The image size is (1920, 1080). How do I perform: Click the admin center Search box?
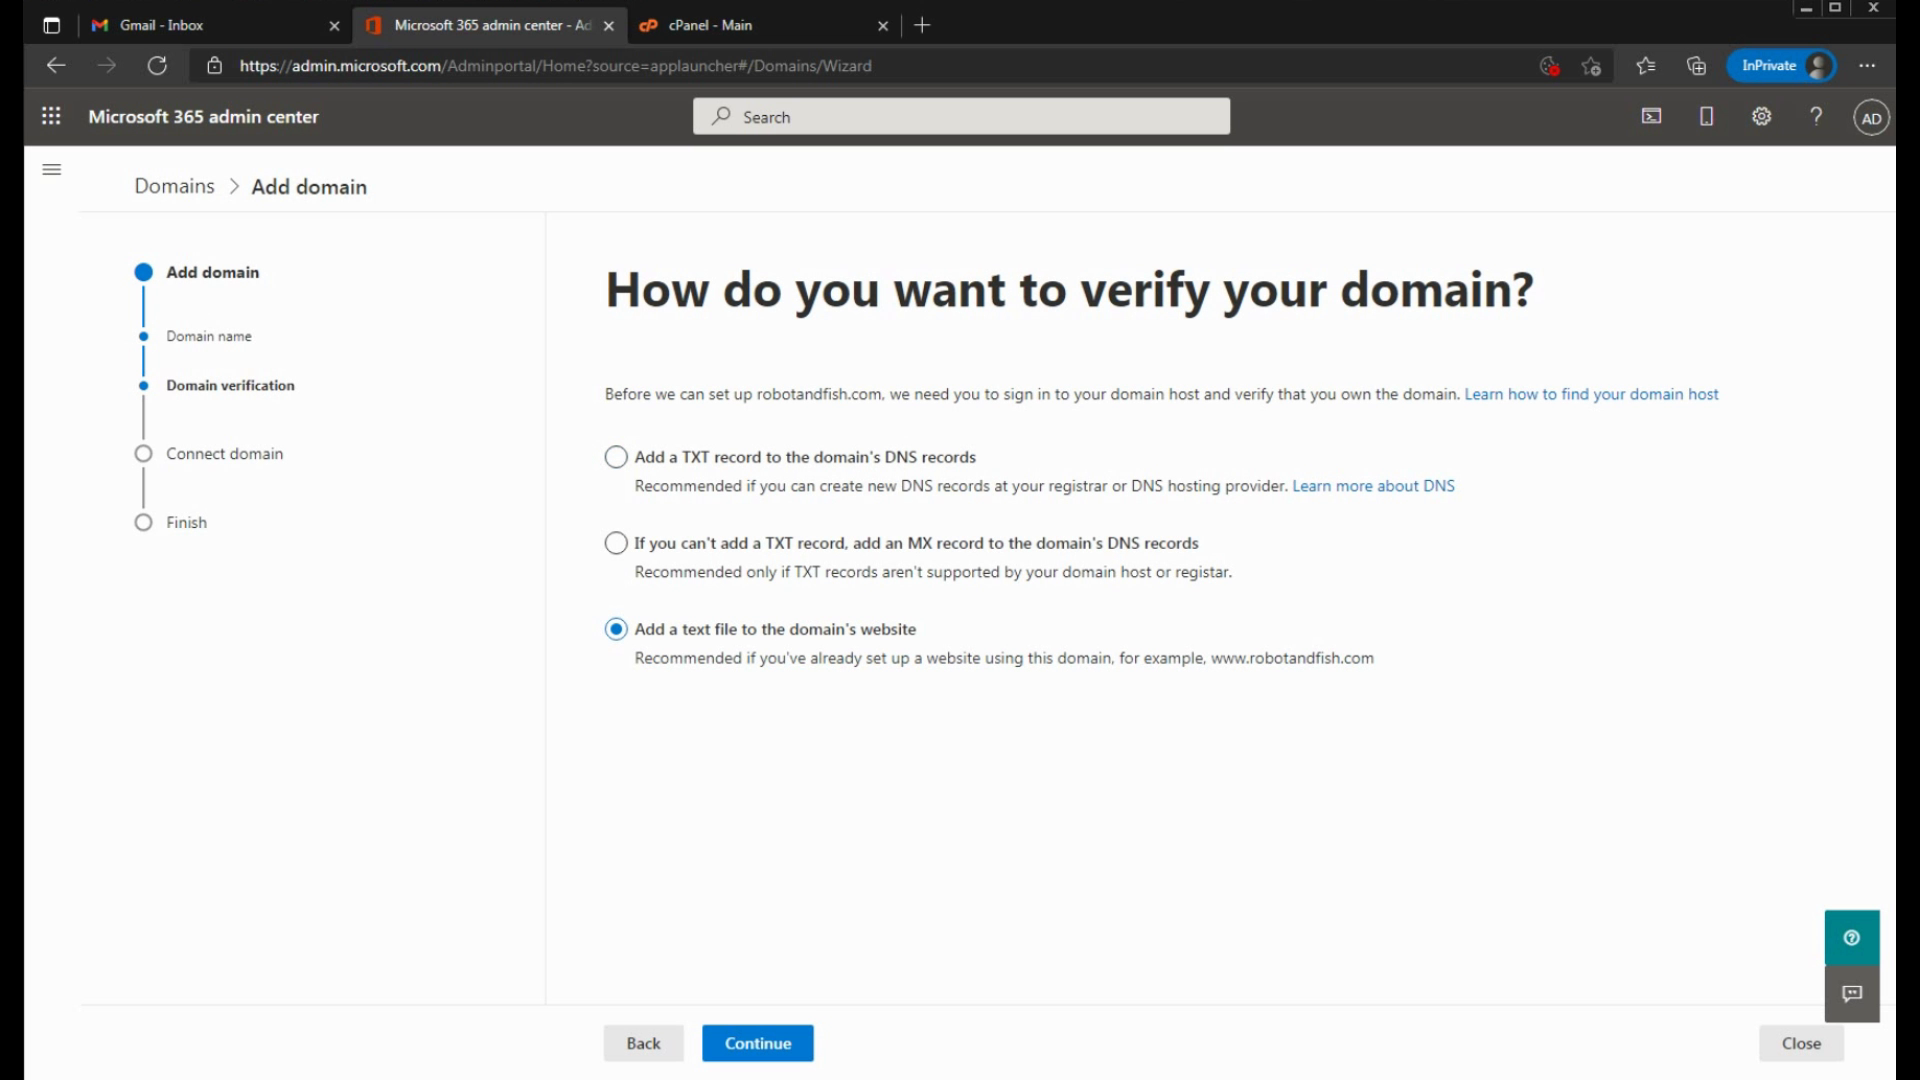click(961, 117)
